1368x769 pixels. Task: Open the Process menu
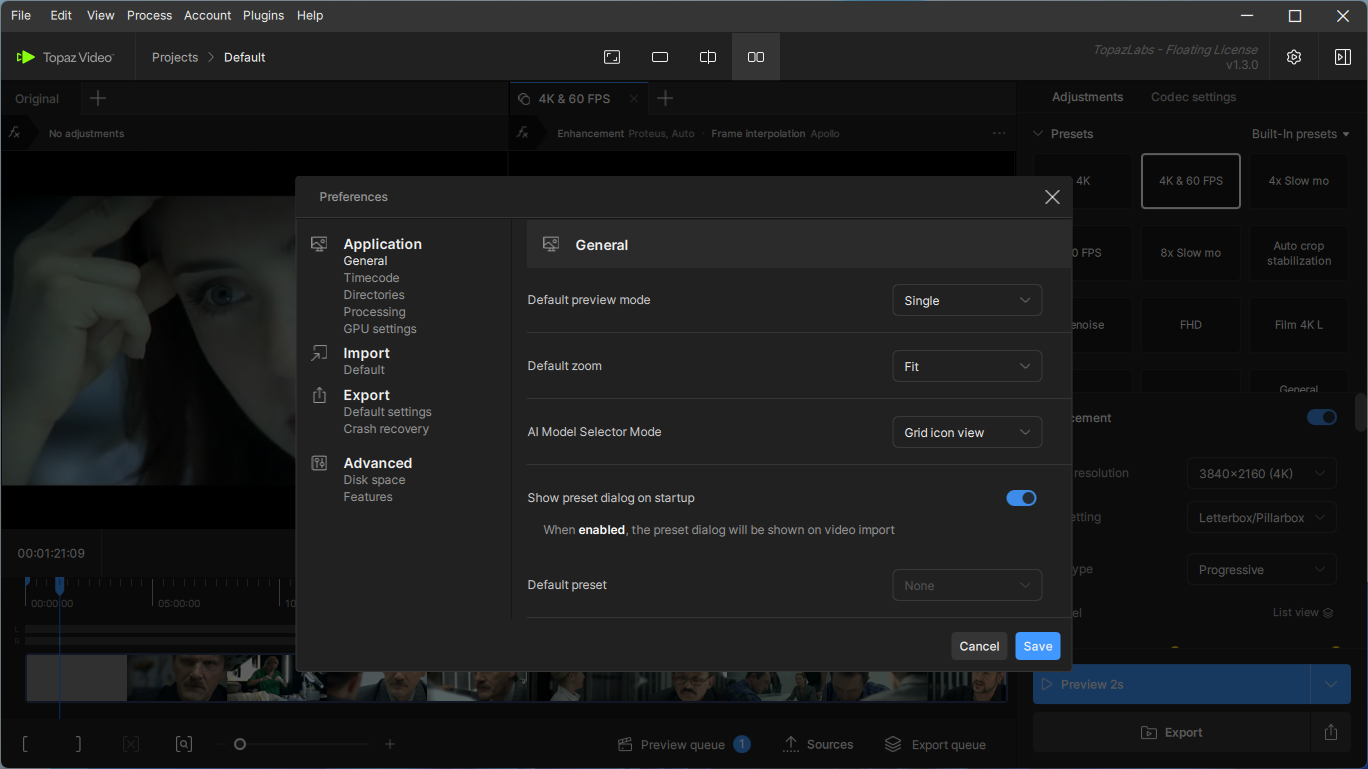[x=150, y=15]
